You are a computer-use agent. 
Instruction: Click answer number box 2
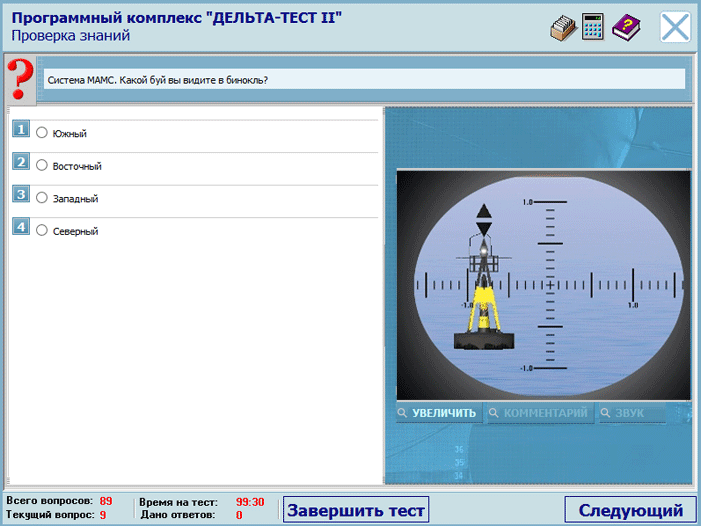(21, 161)
